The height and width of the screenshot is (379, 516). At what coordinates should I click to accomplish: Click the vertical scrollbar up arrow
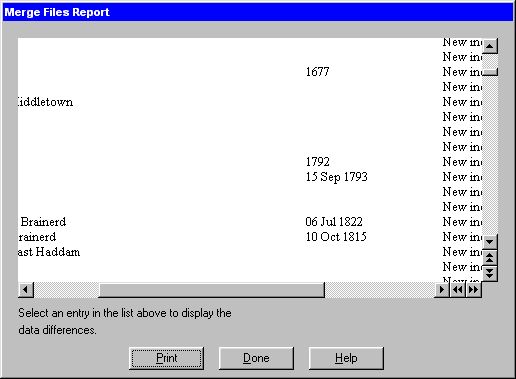[490, 46]
